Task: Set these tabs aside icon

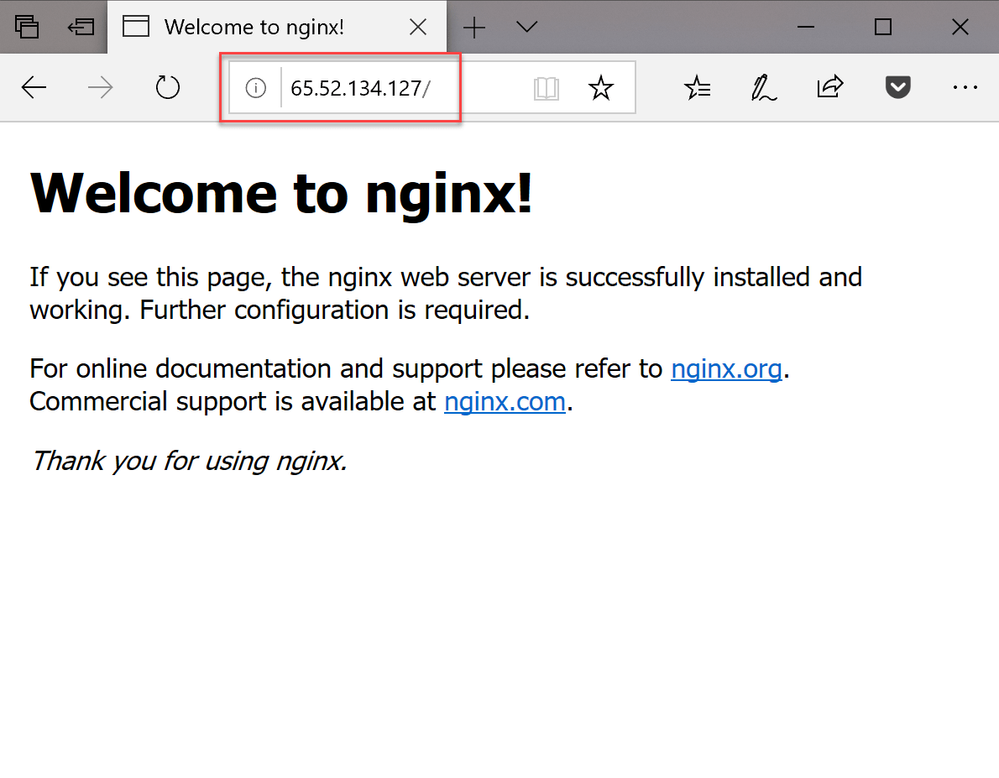Action: [80, 27]
